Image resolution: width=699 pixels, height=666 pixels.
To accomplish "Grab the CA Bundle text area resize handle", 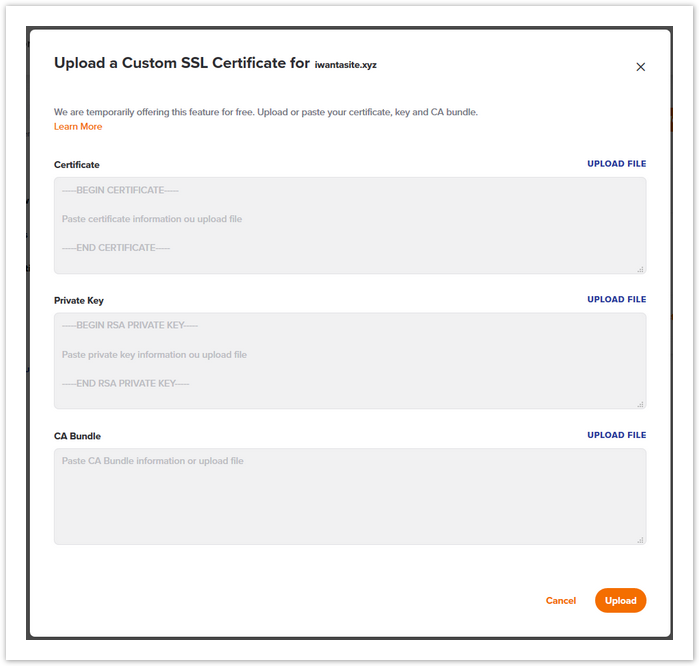I will click(640, 540).
